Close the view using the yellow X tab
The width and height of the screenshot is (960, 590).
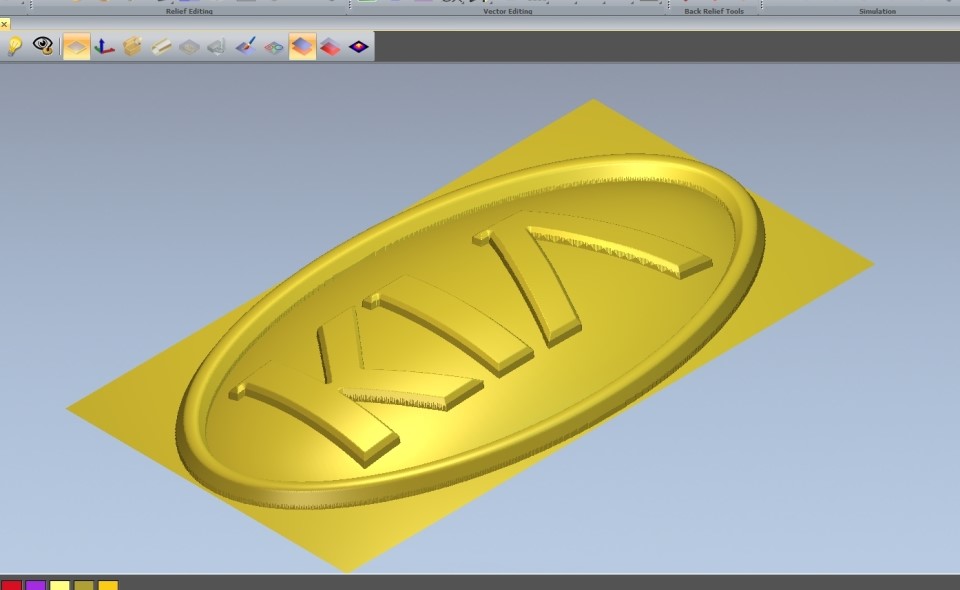click(x=4, y=24)
